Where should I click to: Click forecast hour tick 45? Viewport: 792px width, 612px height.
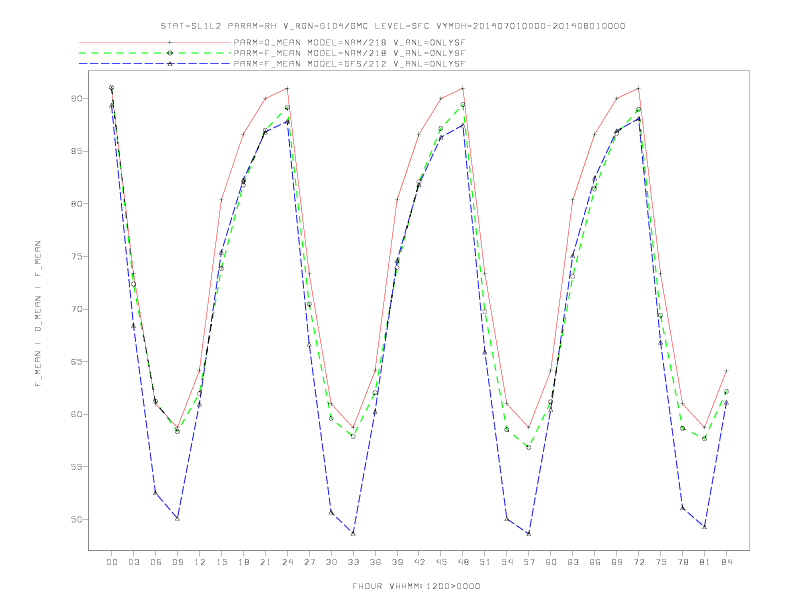coord(441,562)
